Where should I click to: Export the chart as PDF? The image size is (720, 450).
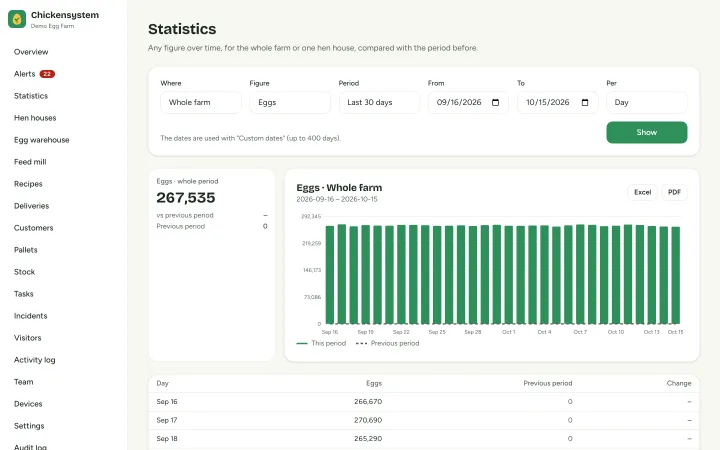[x=674, y=192]
